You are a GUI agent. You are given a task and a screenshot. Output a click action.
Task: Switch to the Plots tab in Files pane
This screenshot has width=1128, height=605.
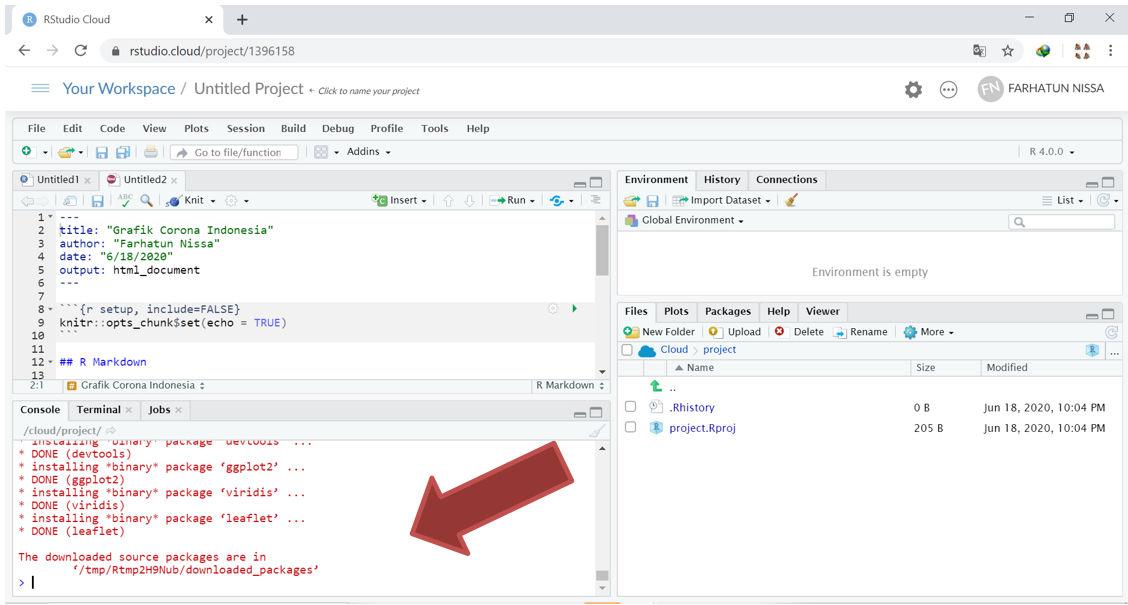click(x=676, y=311)
